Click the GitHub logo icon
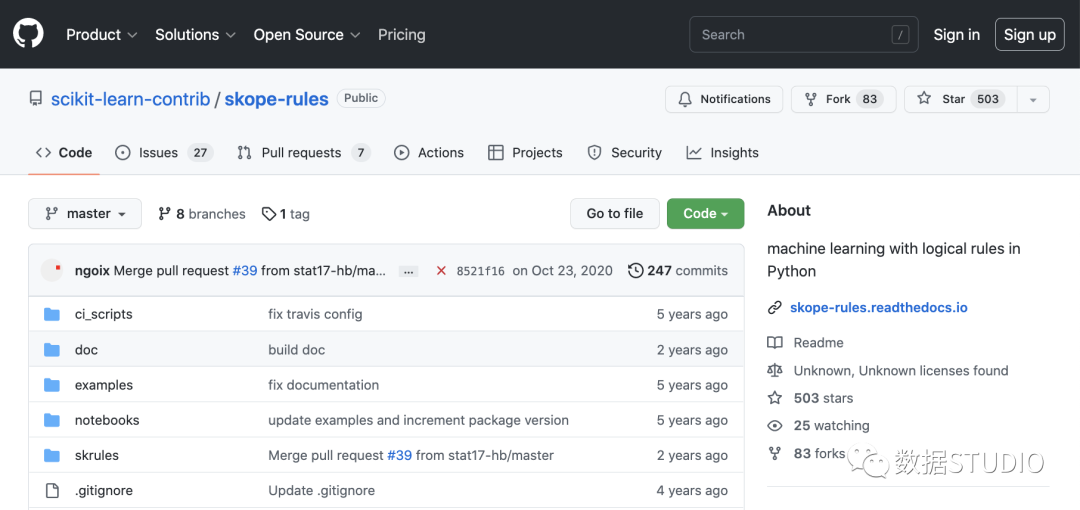This screenshot has height=510, width=1080. point(28,34)
